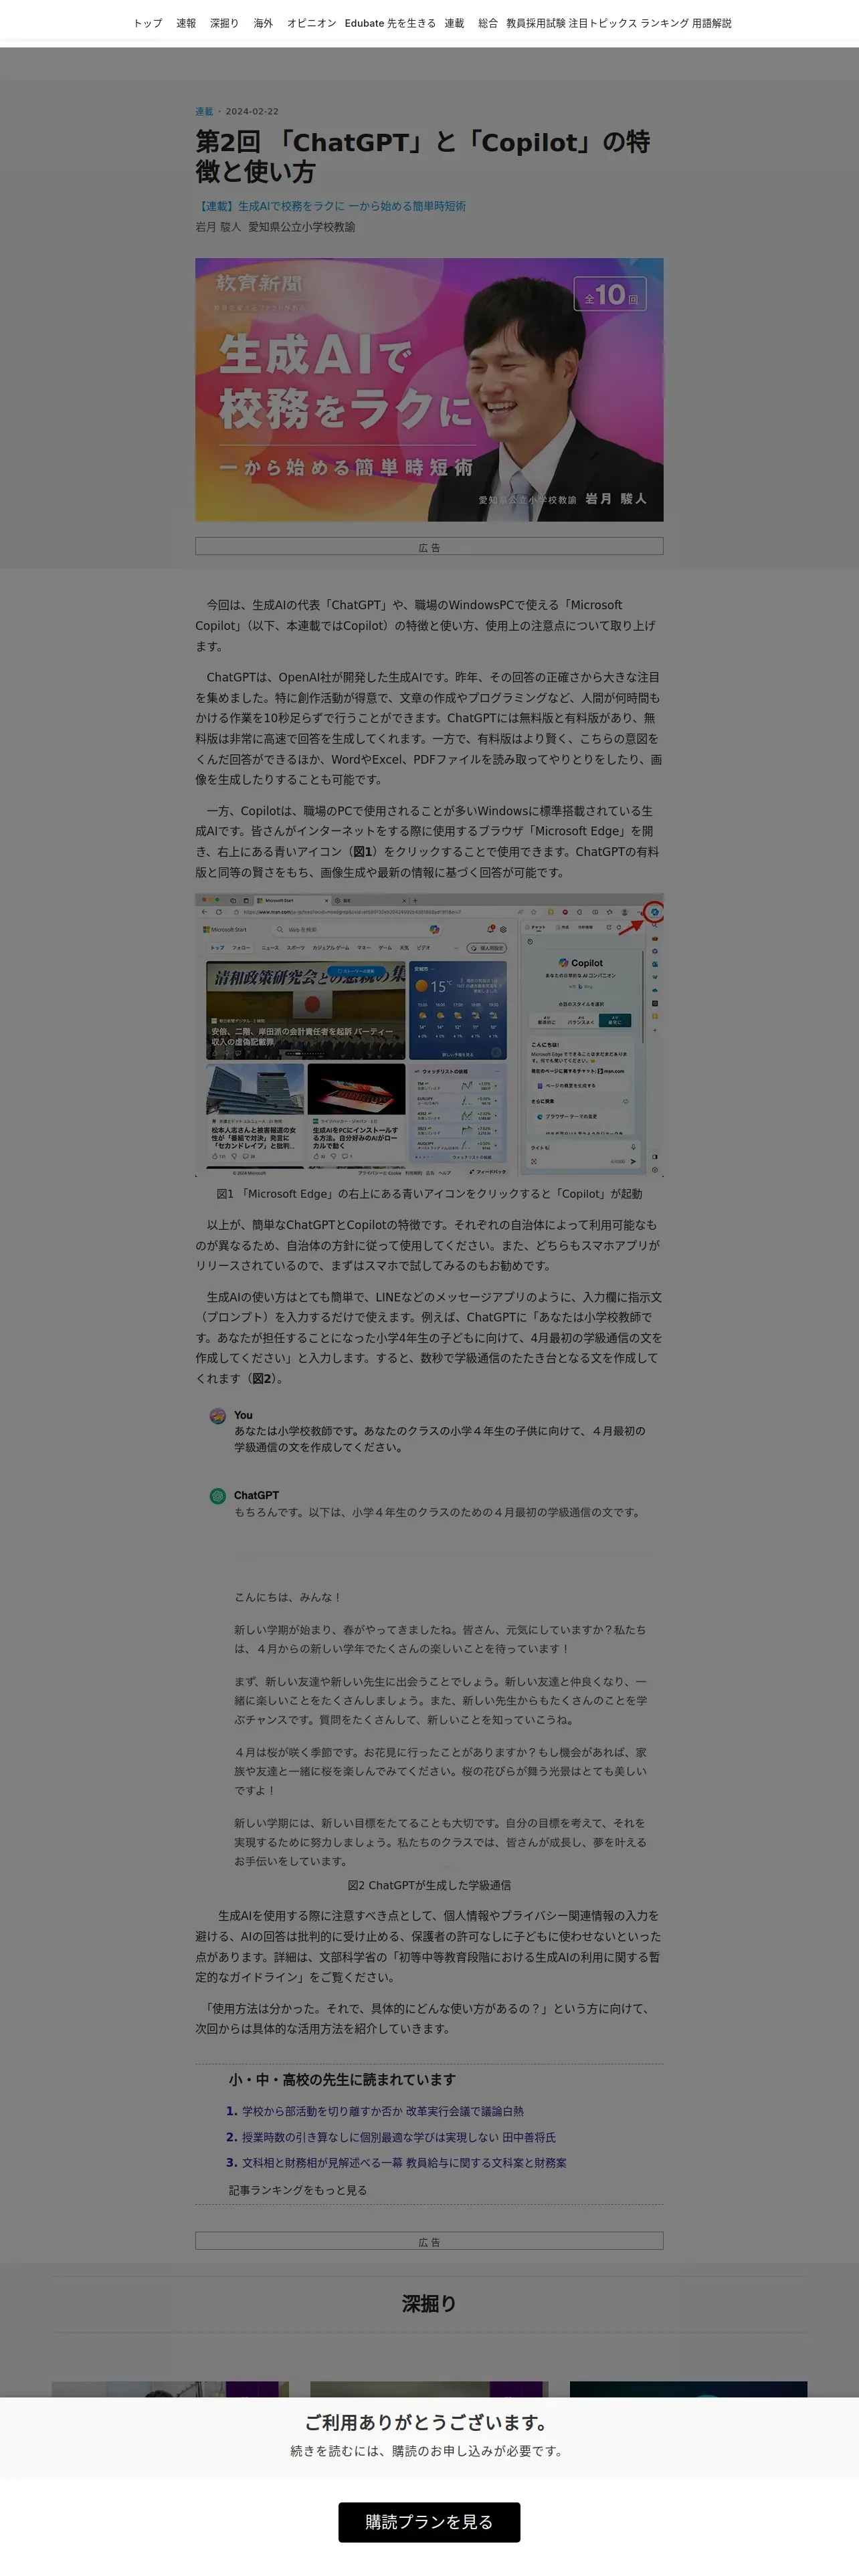Open 先を生きる in the navigation
Viewport: 859px width, 2576px height.
click(x=412, y=23)
